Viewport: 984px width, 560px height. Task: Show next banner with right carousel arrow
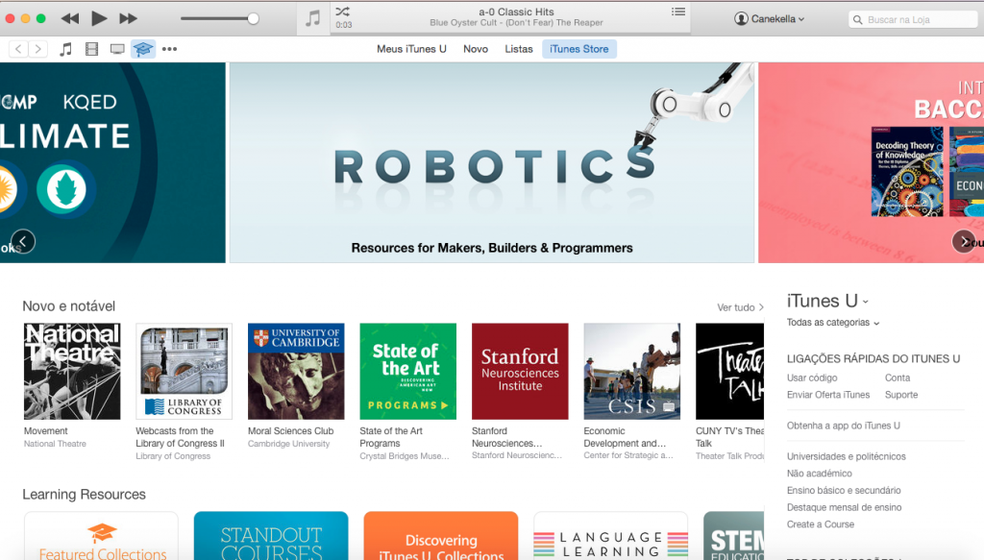964,242
